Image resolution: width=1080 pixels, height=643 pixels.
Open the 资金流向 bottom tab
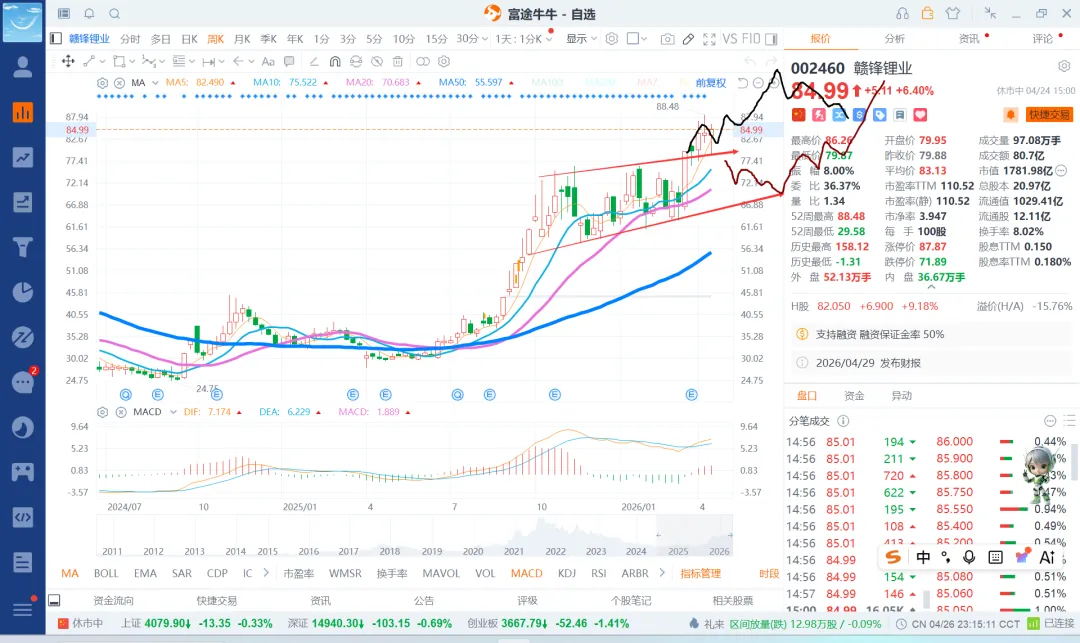[x=114, y=600]
